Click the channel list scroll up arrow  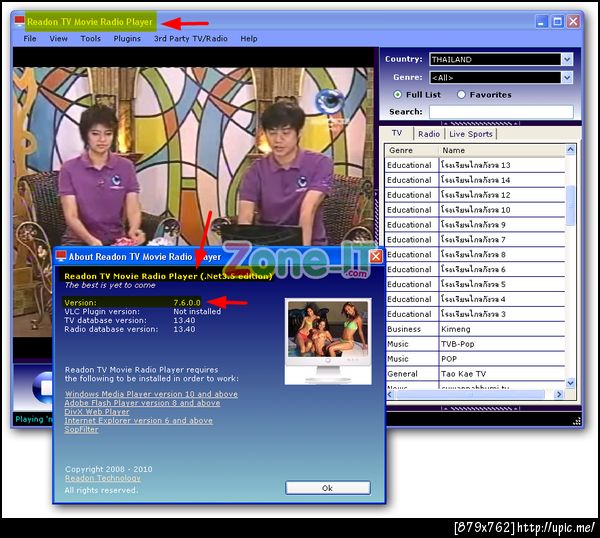(570, 150)
